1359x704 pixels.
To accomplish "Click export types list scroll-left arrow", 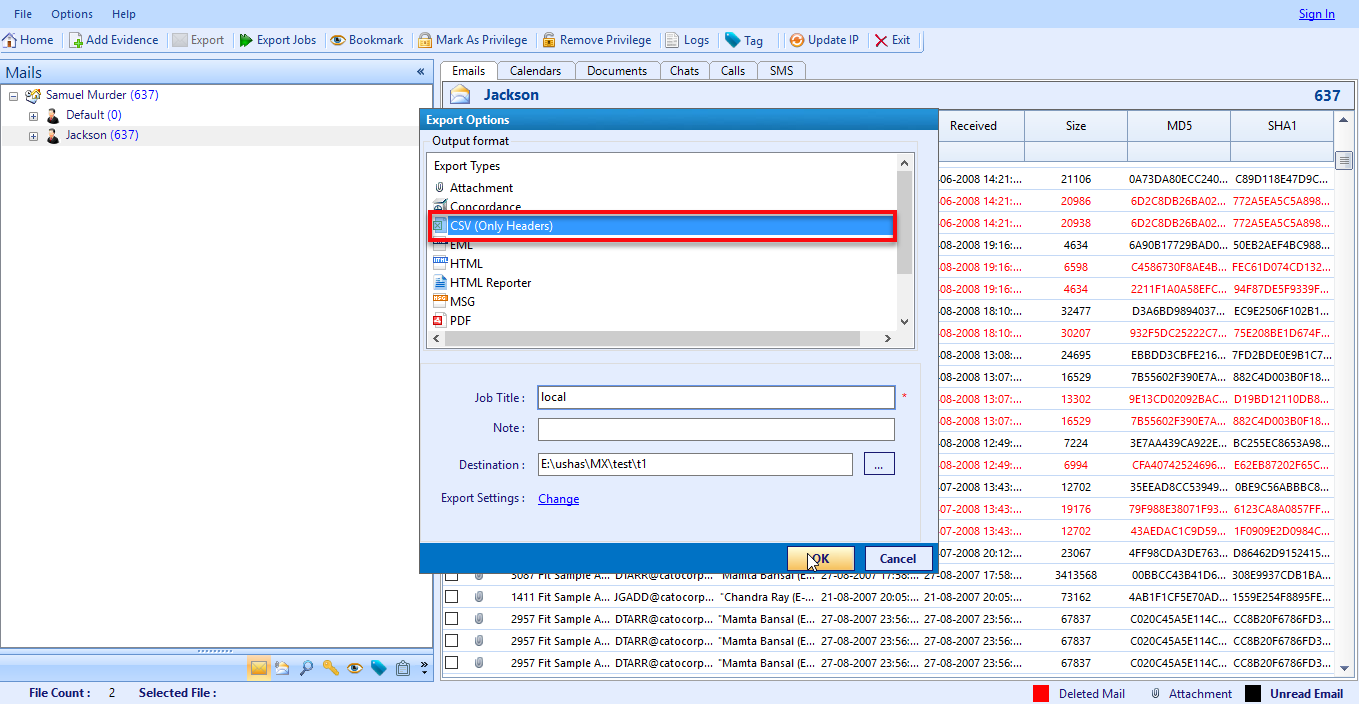I will pos(437,339).
